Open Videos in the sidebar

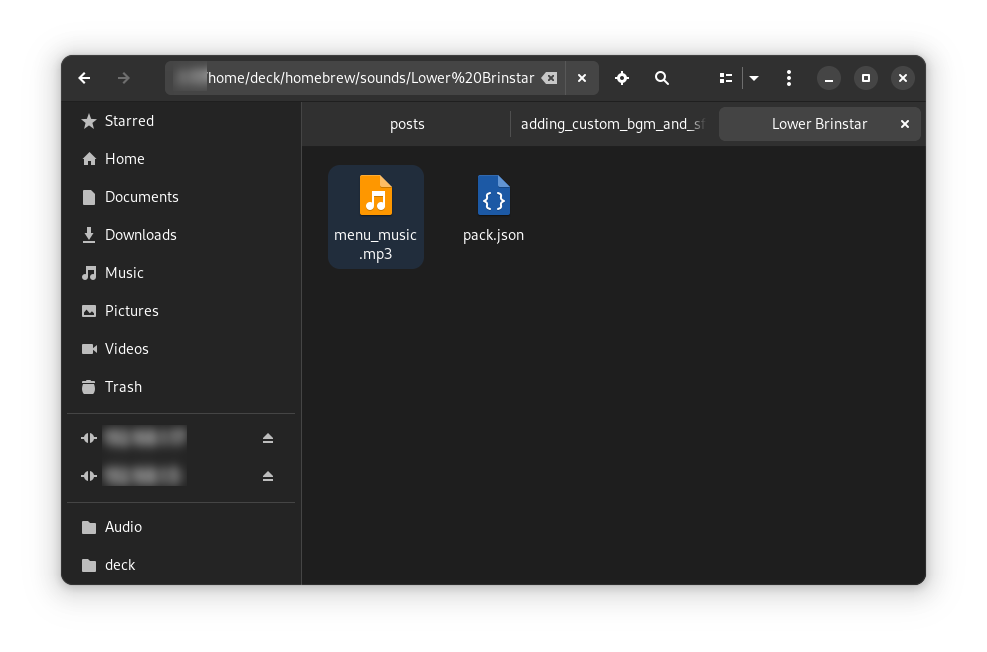click(181, 349)
